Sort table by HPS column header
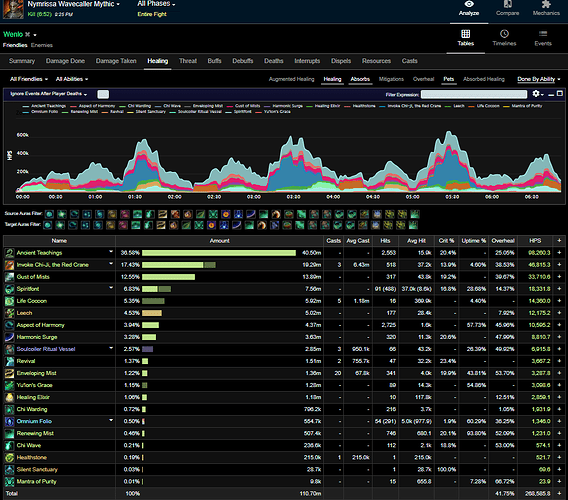This screenshot has width=568, height=500. click(x=535, y=241)
